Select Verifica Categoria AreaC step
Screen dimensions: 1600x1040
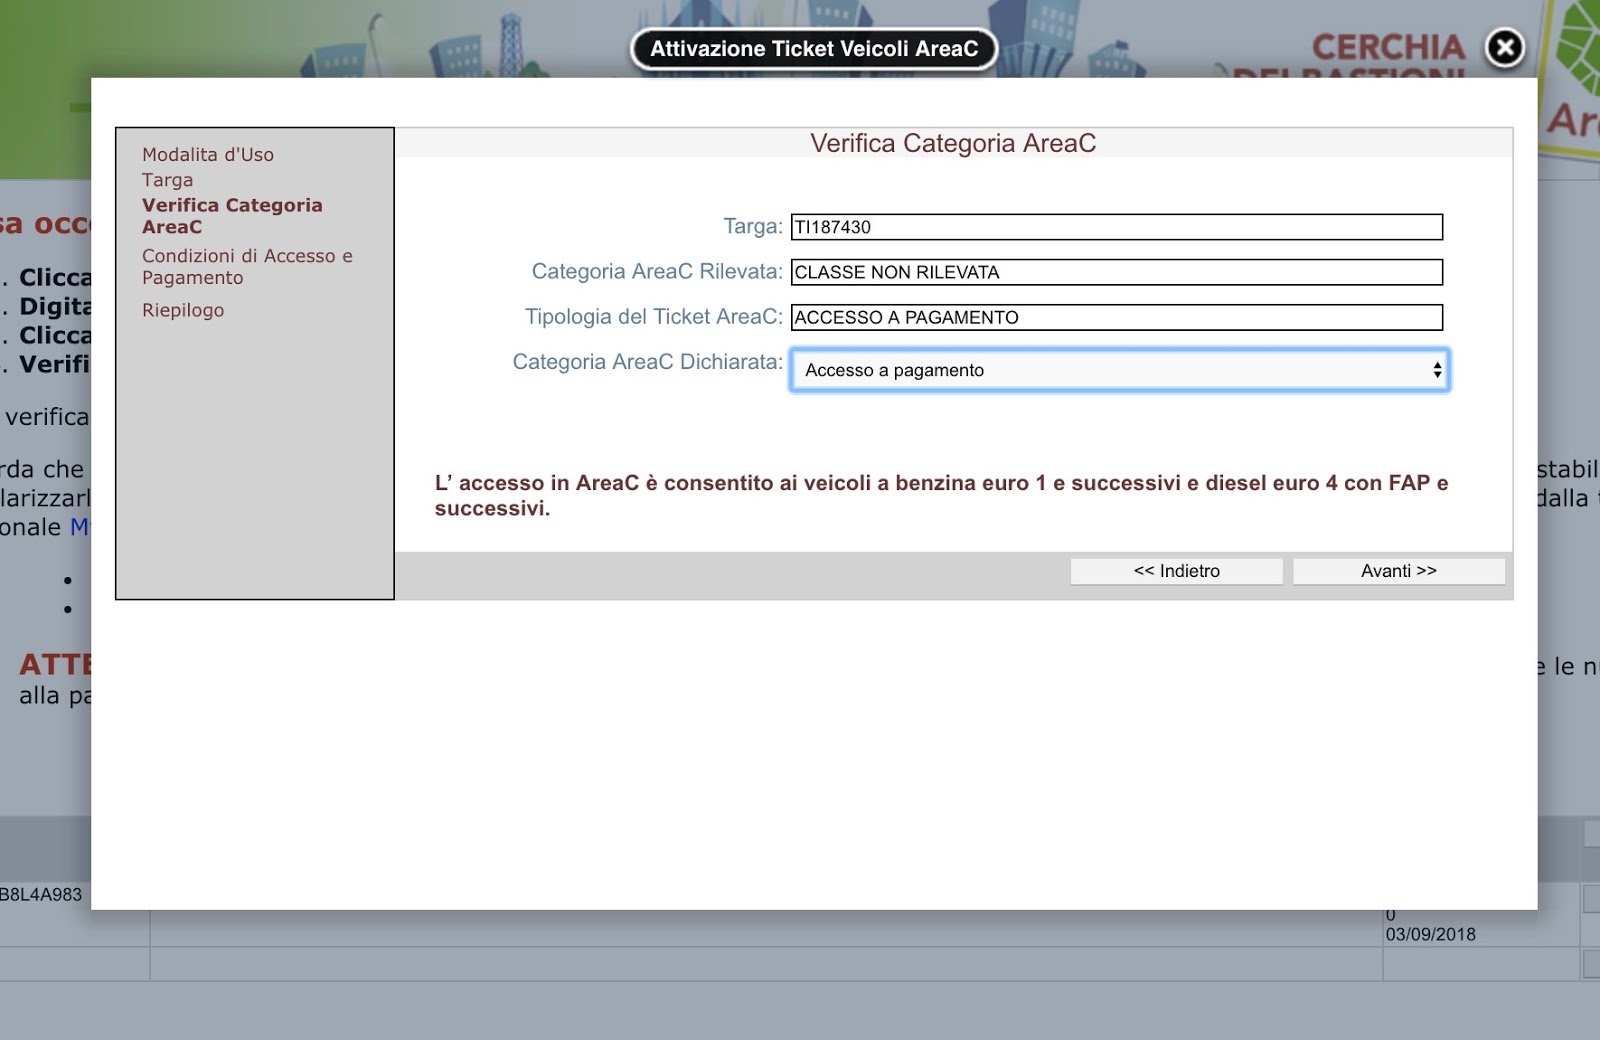click(232, 216)
